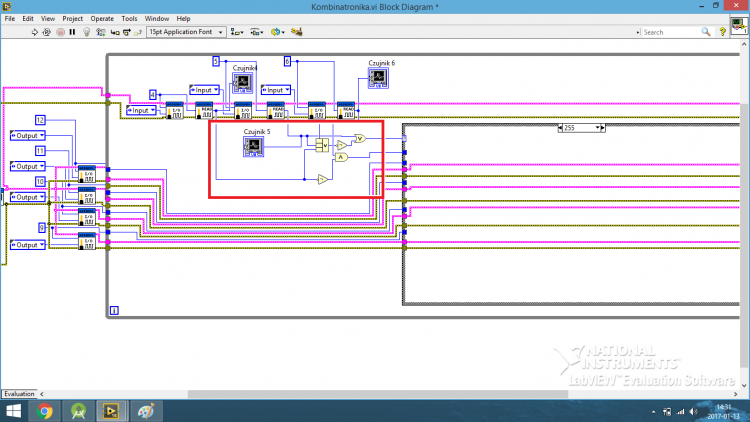Toggle Retain Wire Values
Viewport: 750px width, 422px height.
pyautogui.click(x=100, y=32)
